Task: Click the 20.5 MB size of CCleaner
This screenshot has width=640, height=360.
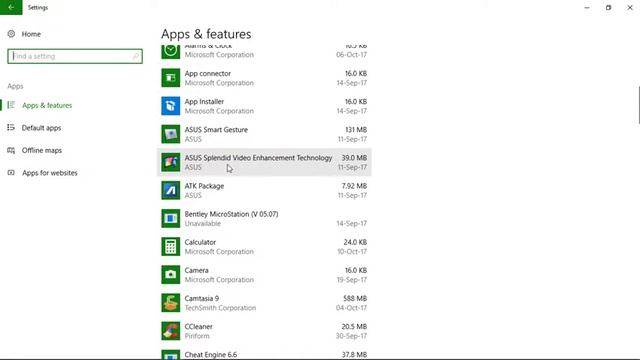Action: [x=354, y=327]
